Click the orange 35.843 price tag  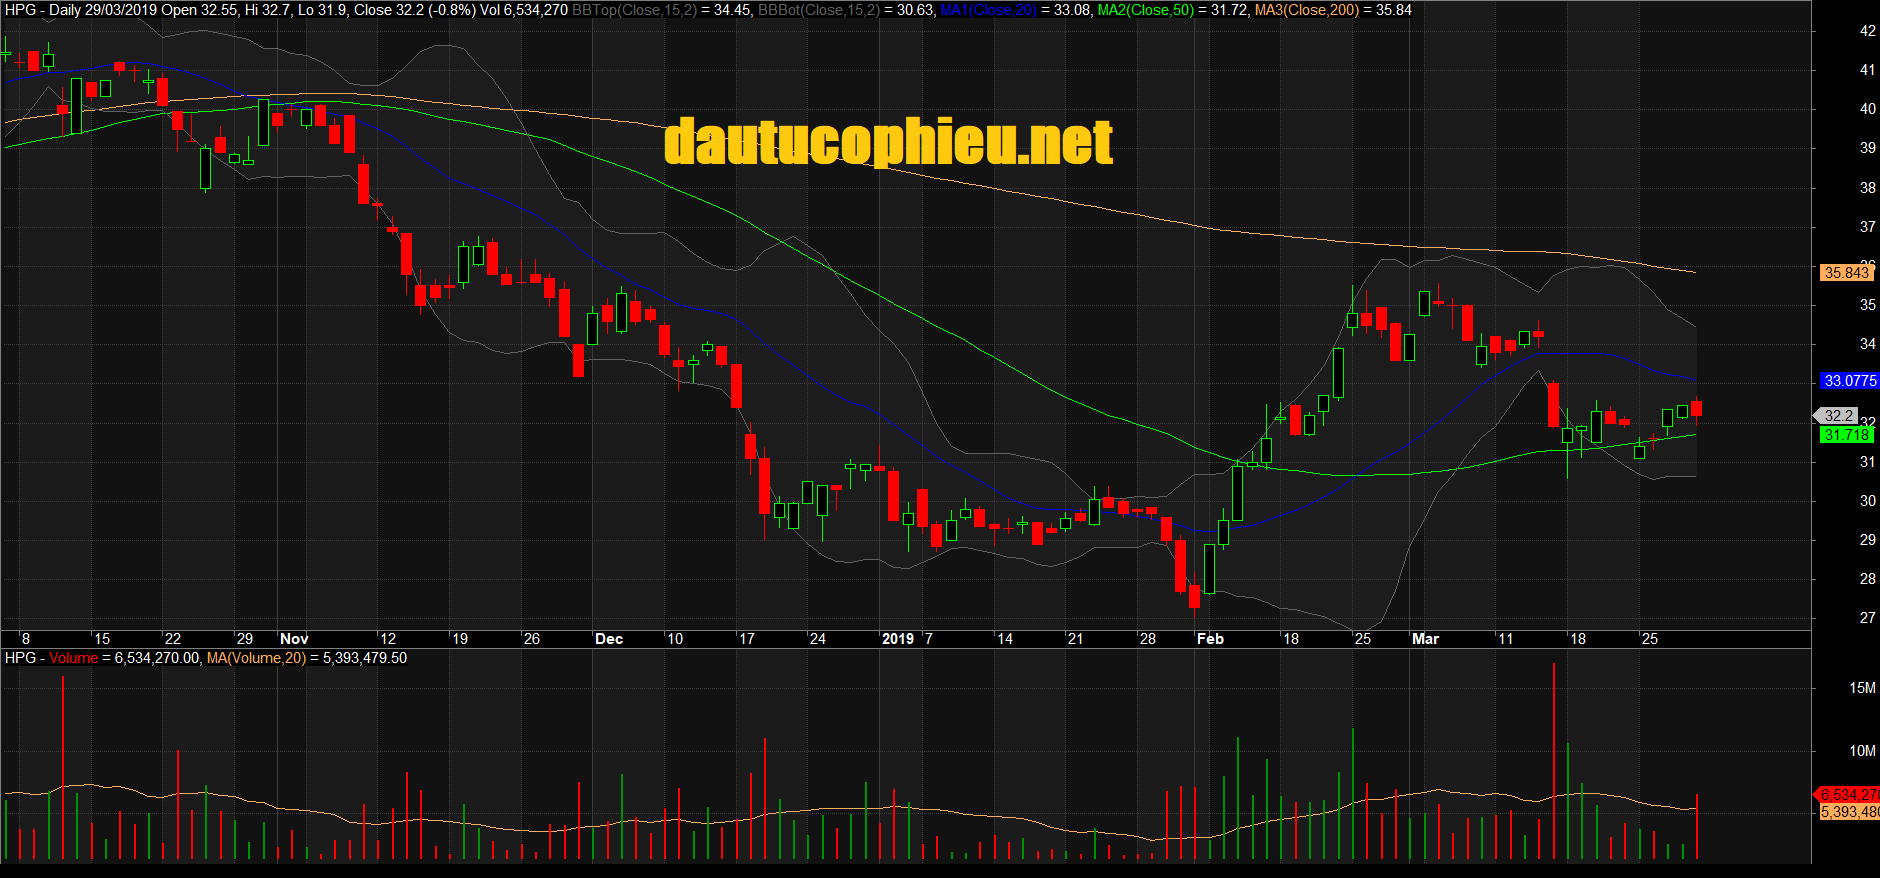[1846, 272]
